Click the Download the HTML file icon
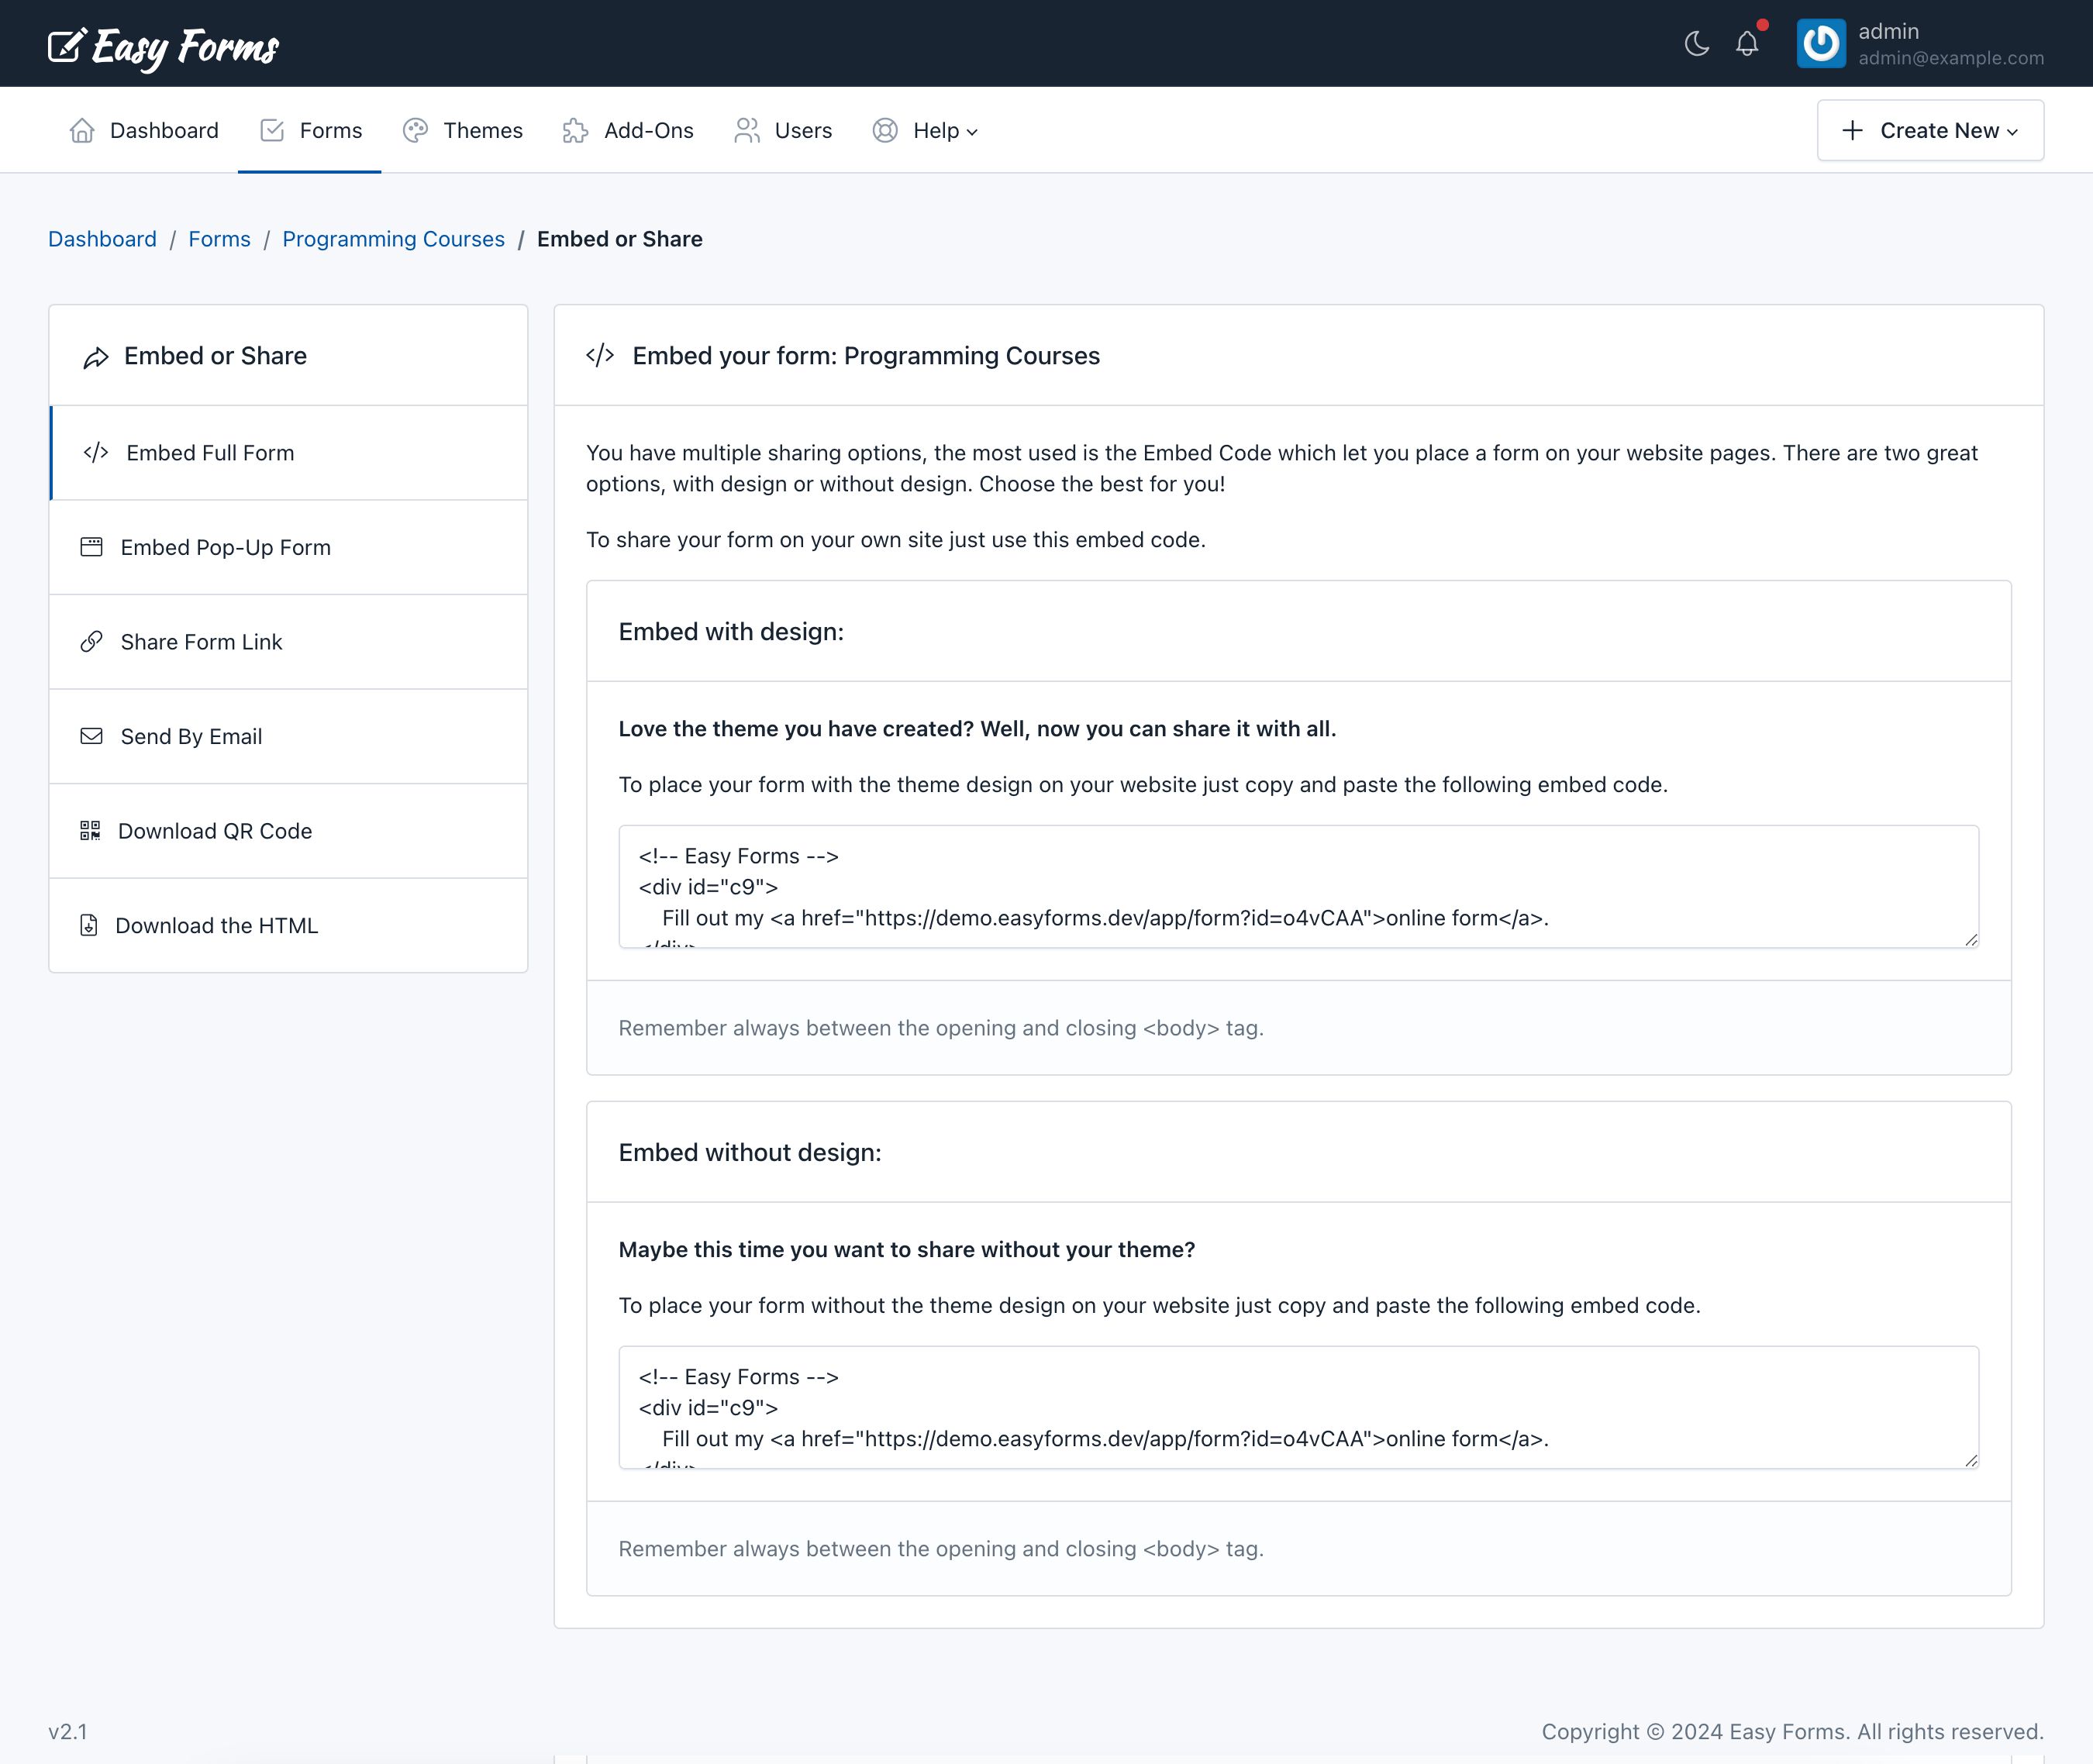The width and height of the screenshot is (2093, 1764). 89,925
